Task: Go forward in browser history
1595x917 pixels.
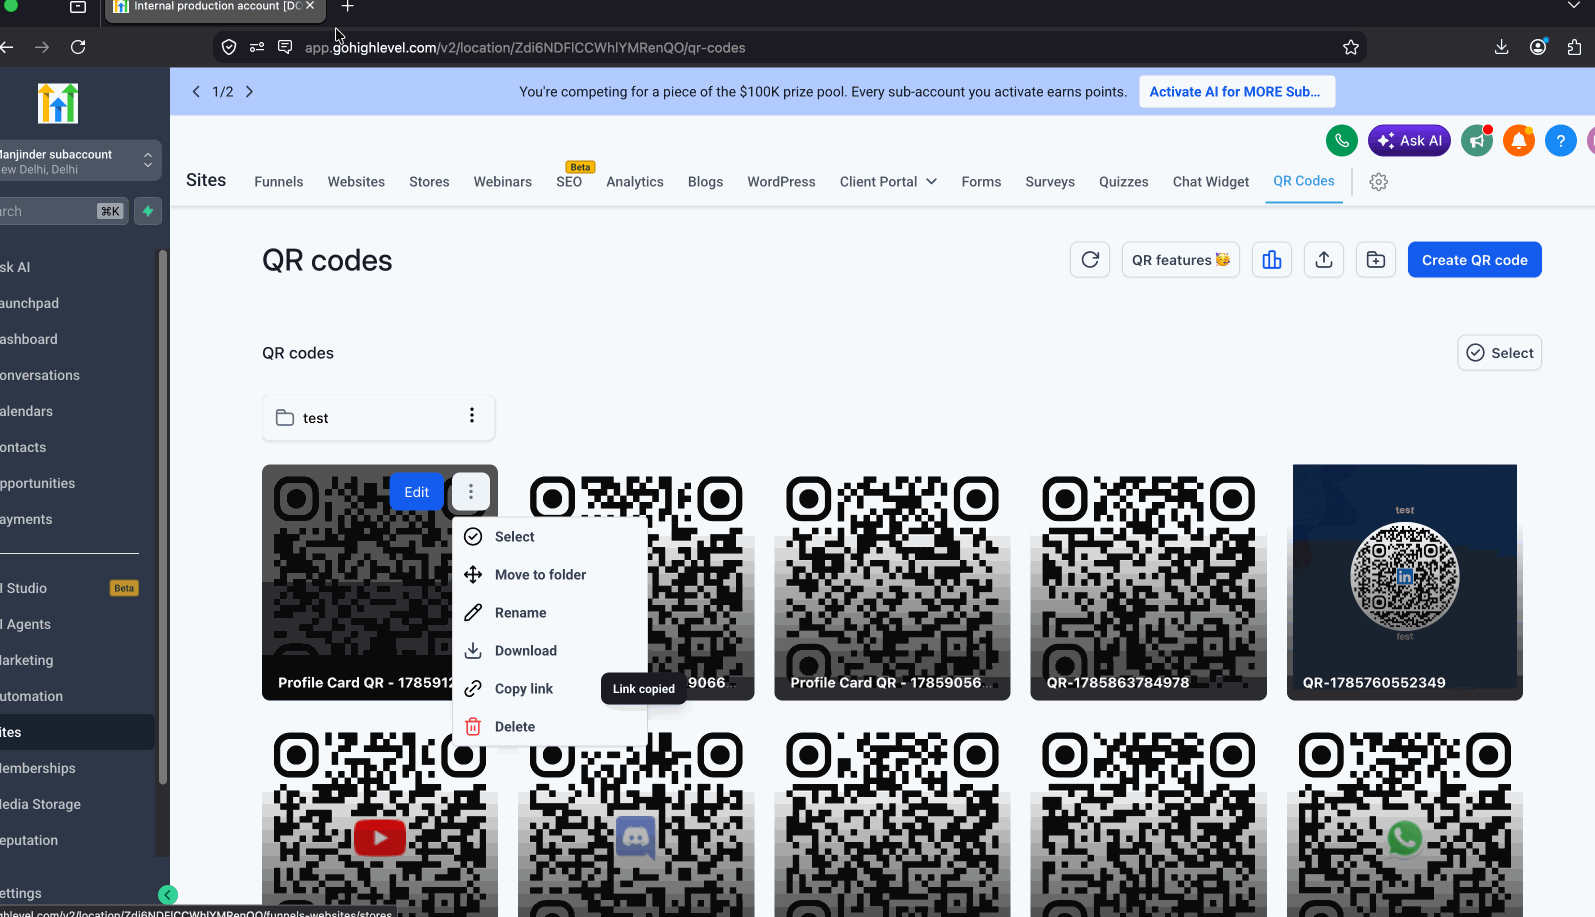Action: tap(42, 47)
